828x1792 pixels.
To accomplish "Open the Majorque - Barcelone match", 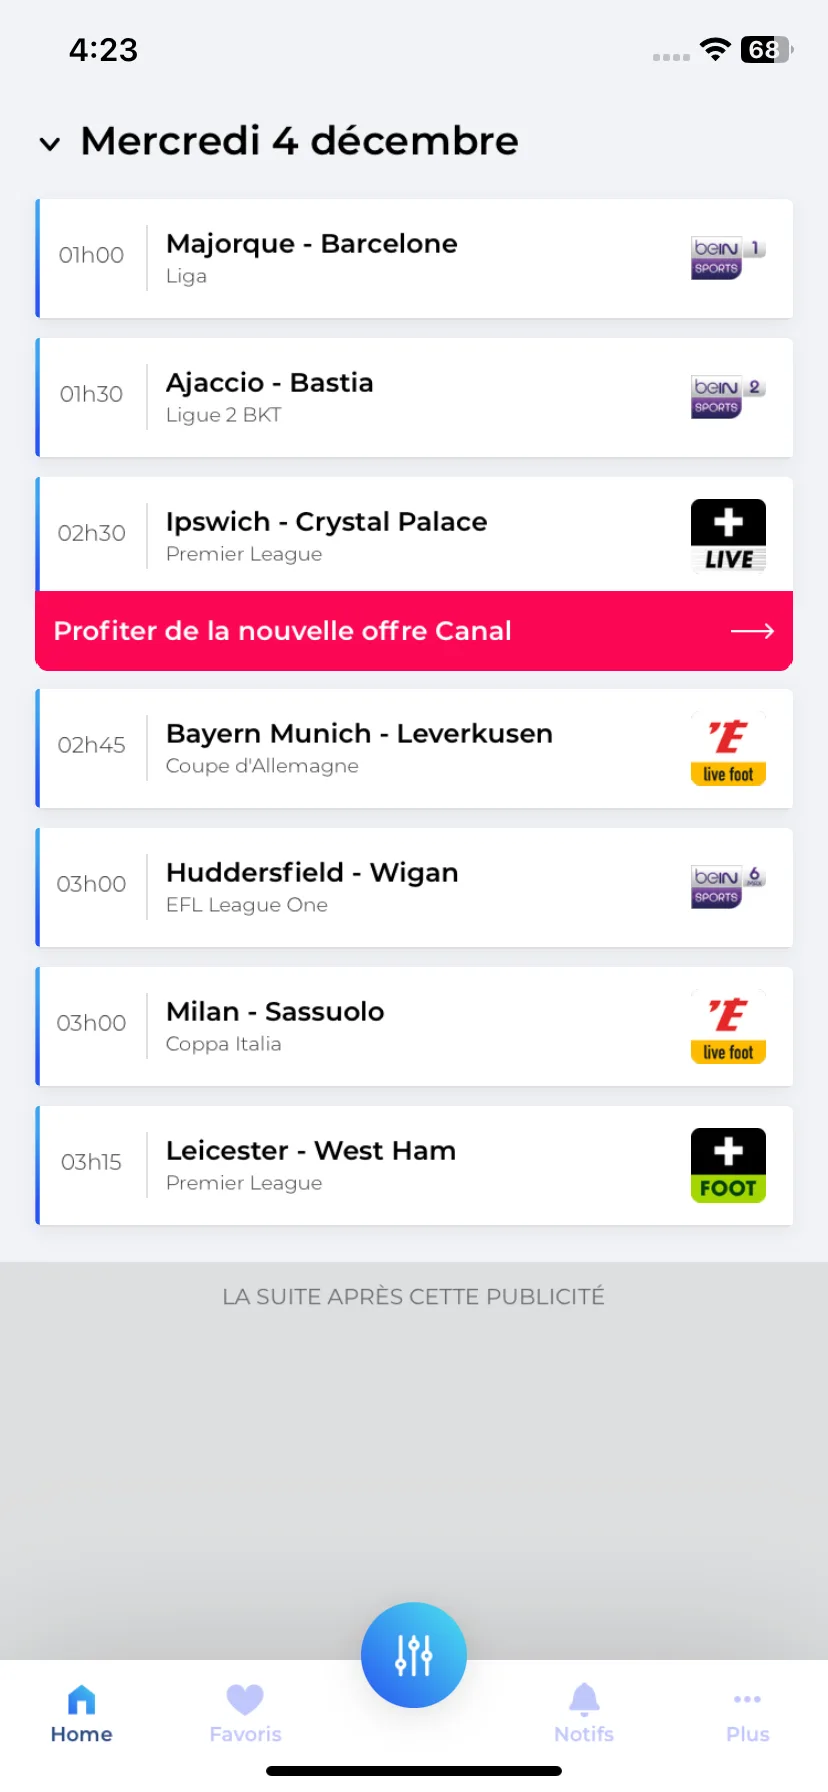I will (414, 258).
